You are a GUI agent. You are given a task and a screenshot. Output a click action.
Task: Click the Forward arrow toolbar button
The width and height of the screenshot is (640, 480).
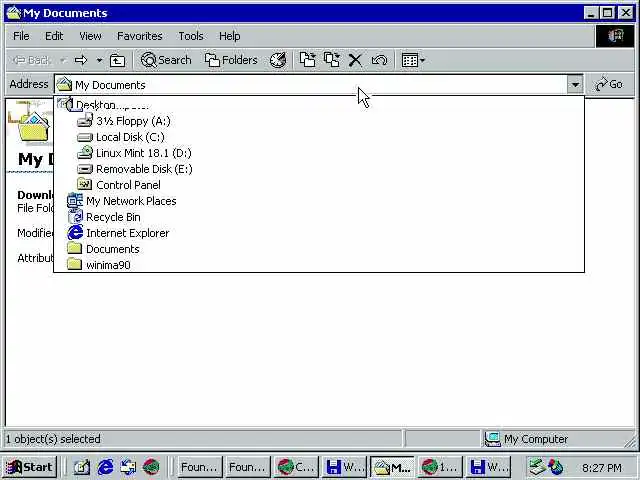[x=81, y=60]
